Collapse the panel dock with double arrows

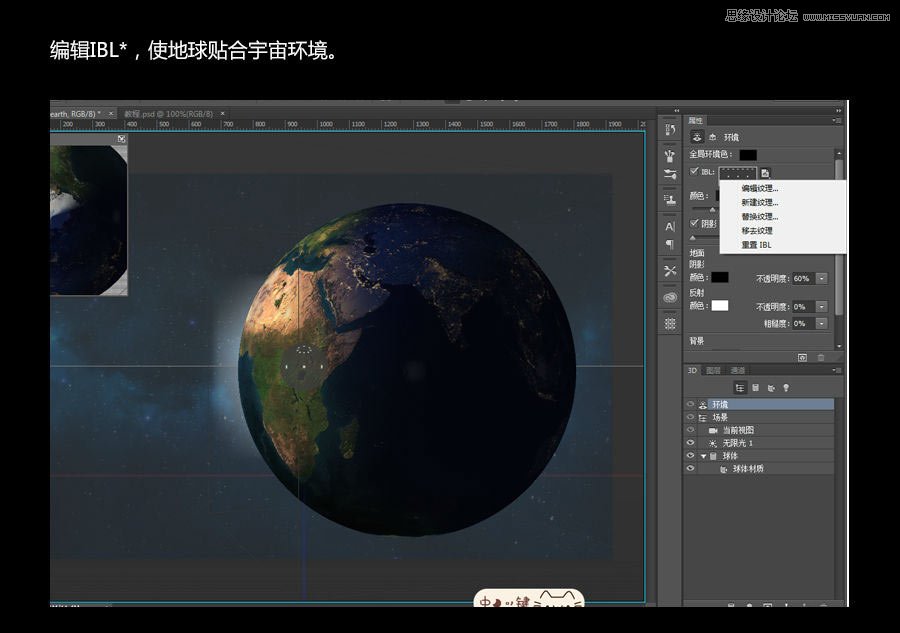click(x=839, y=110)
